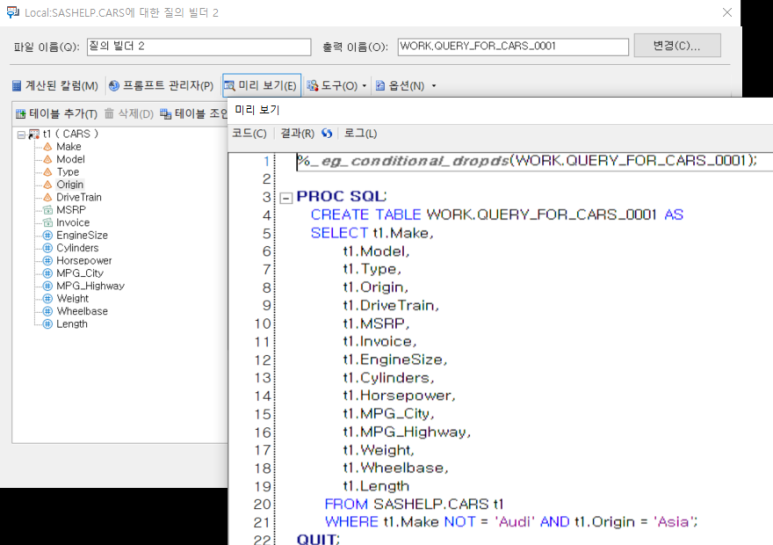Click the Change (변경) output button
773x545 pixels.
coord(677,46)
